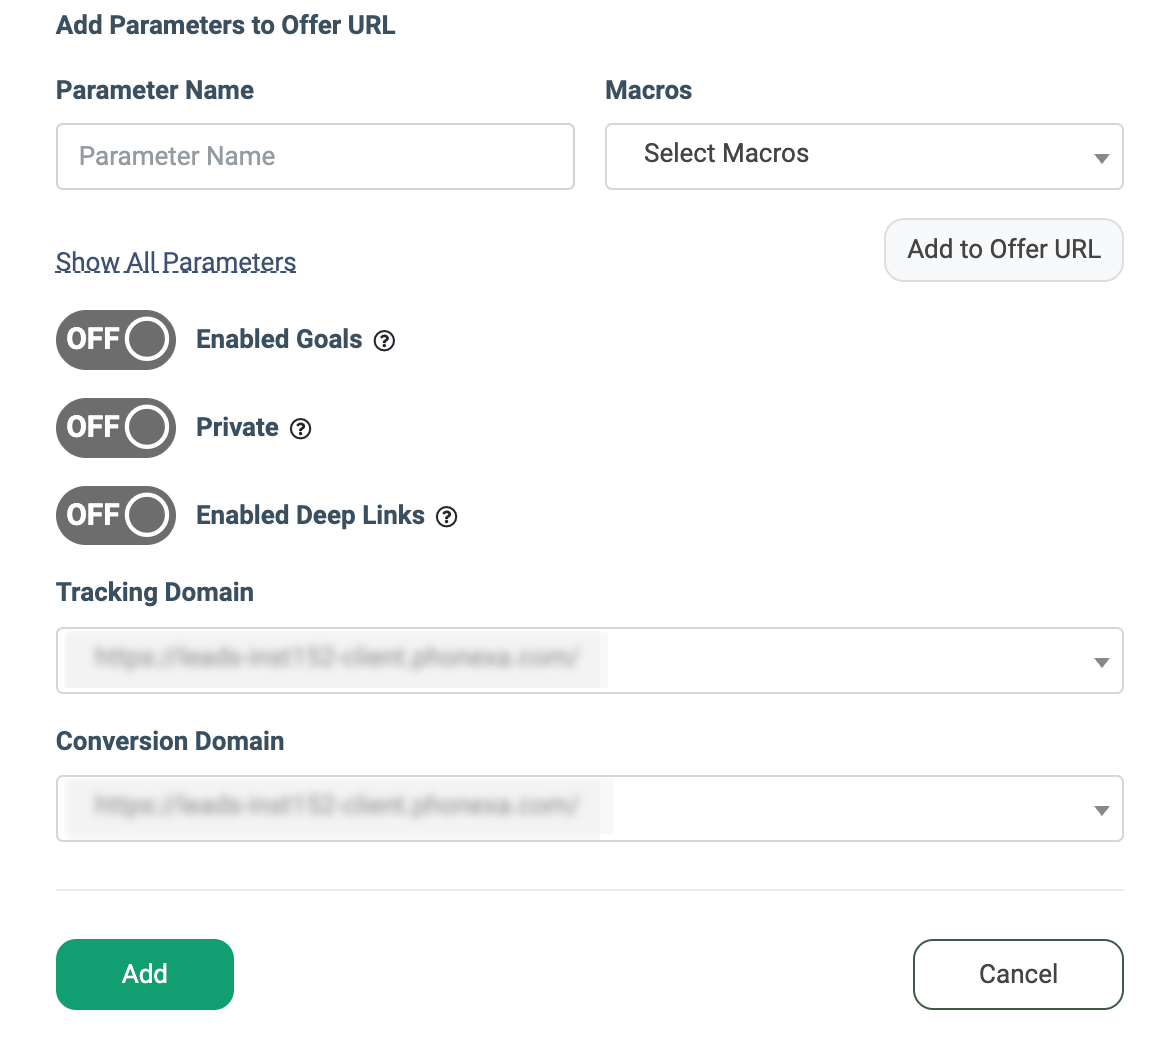The width and height of the screenshot is (1176, 1048).
Task: Click the arrow icon of the Macros selector
Action: point(1101,158)
